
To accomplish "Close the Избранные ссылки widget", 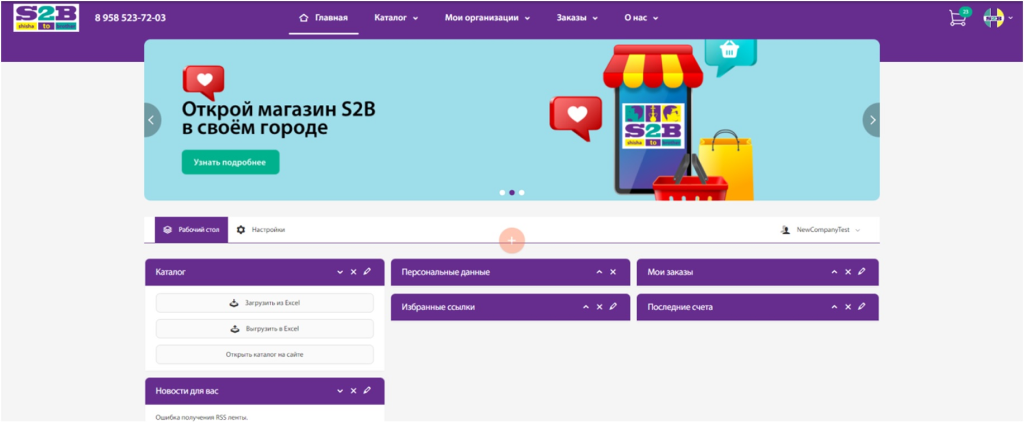I will pyautogui.click(x=599, y=307).
